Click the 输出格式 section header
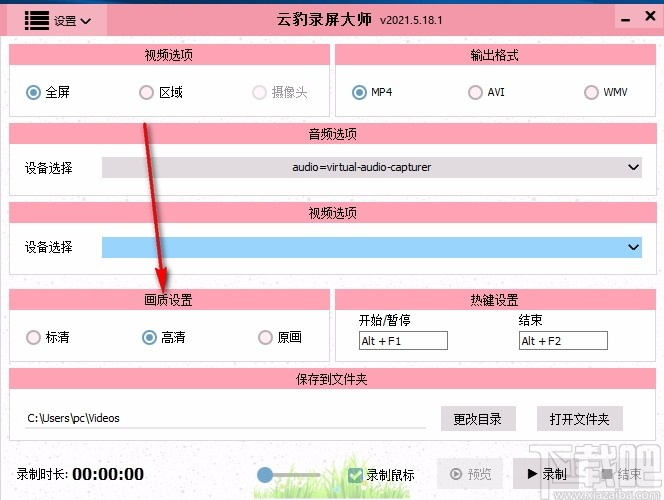664x500 pixels. tap(495, 55)
